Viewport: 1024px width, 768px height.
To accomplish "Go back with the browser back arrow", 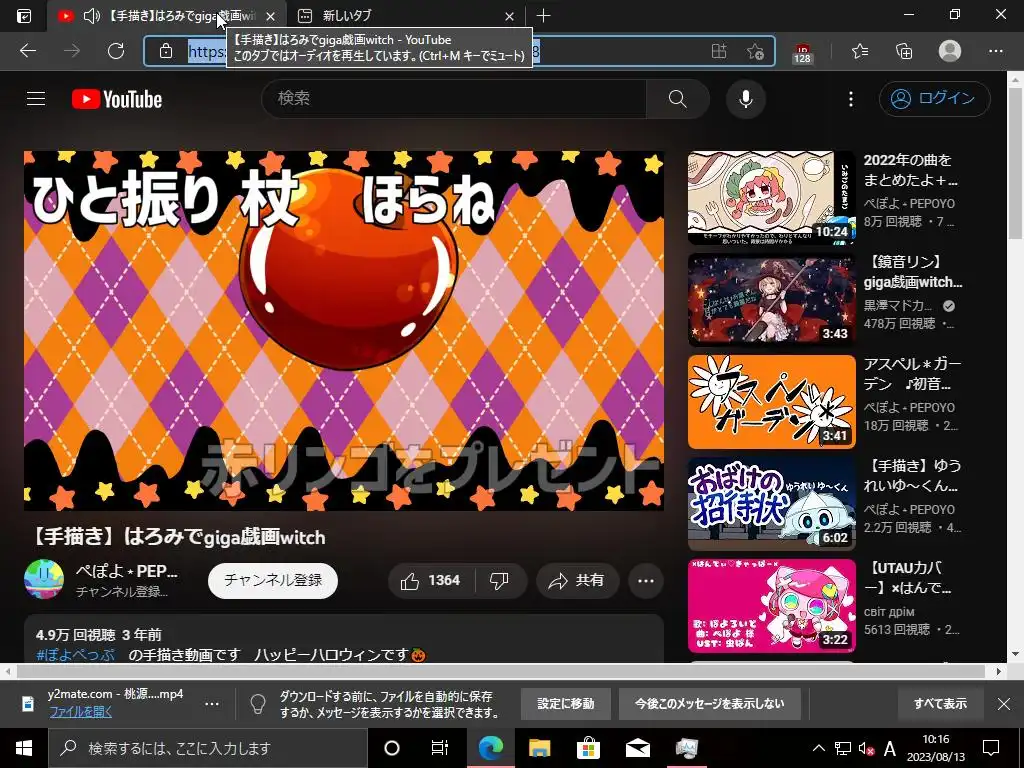I will (28, 51).
